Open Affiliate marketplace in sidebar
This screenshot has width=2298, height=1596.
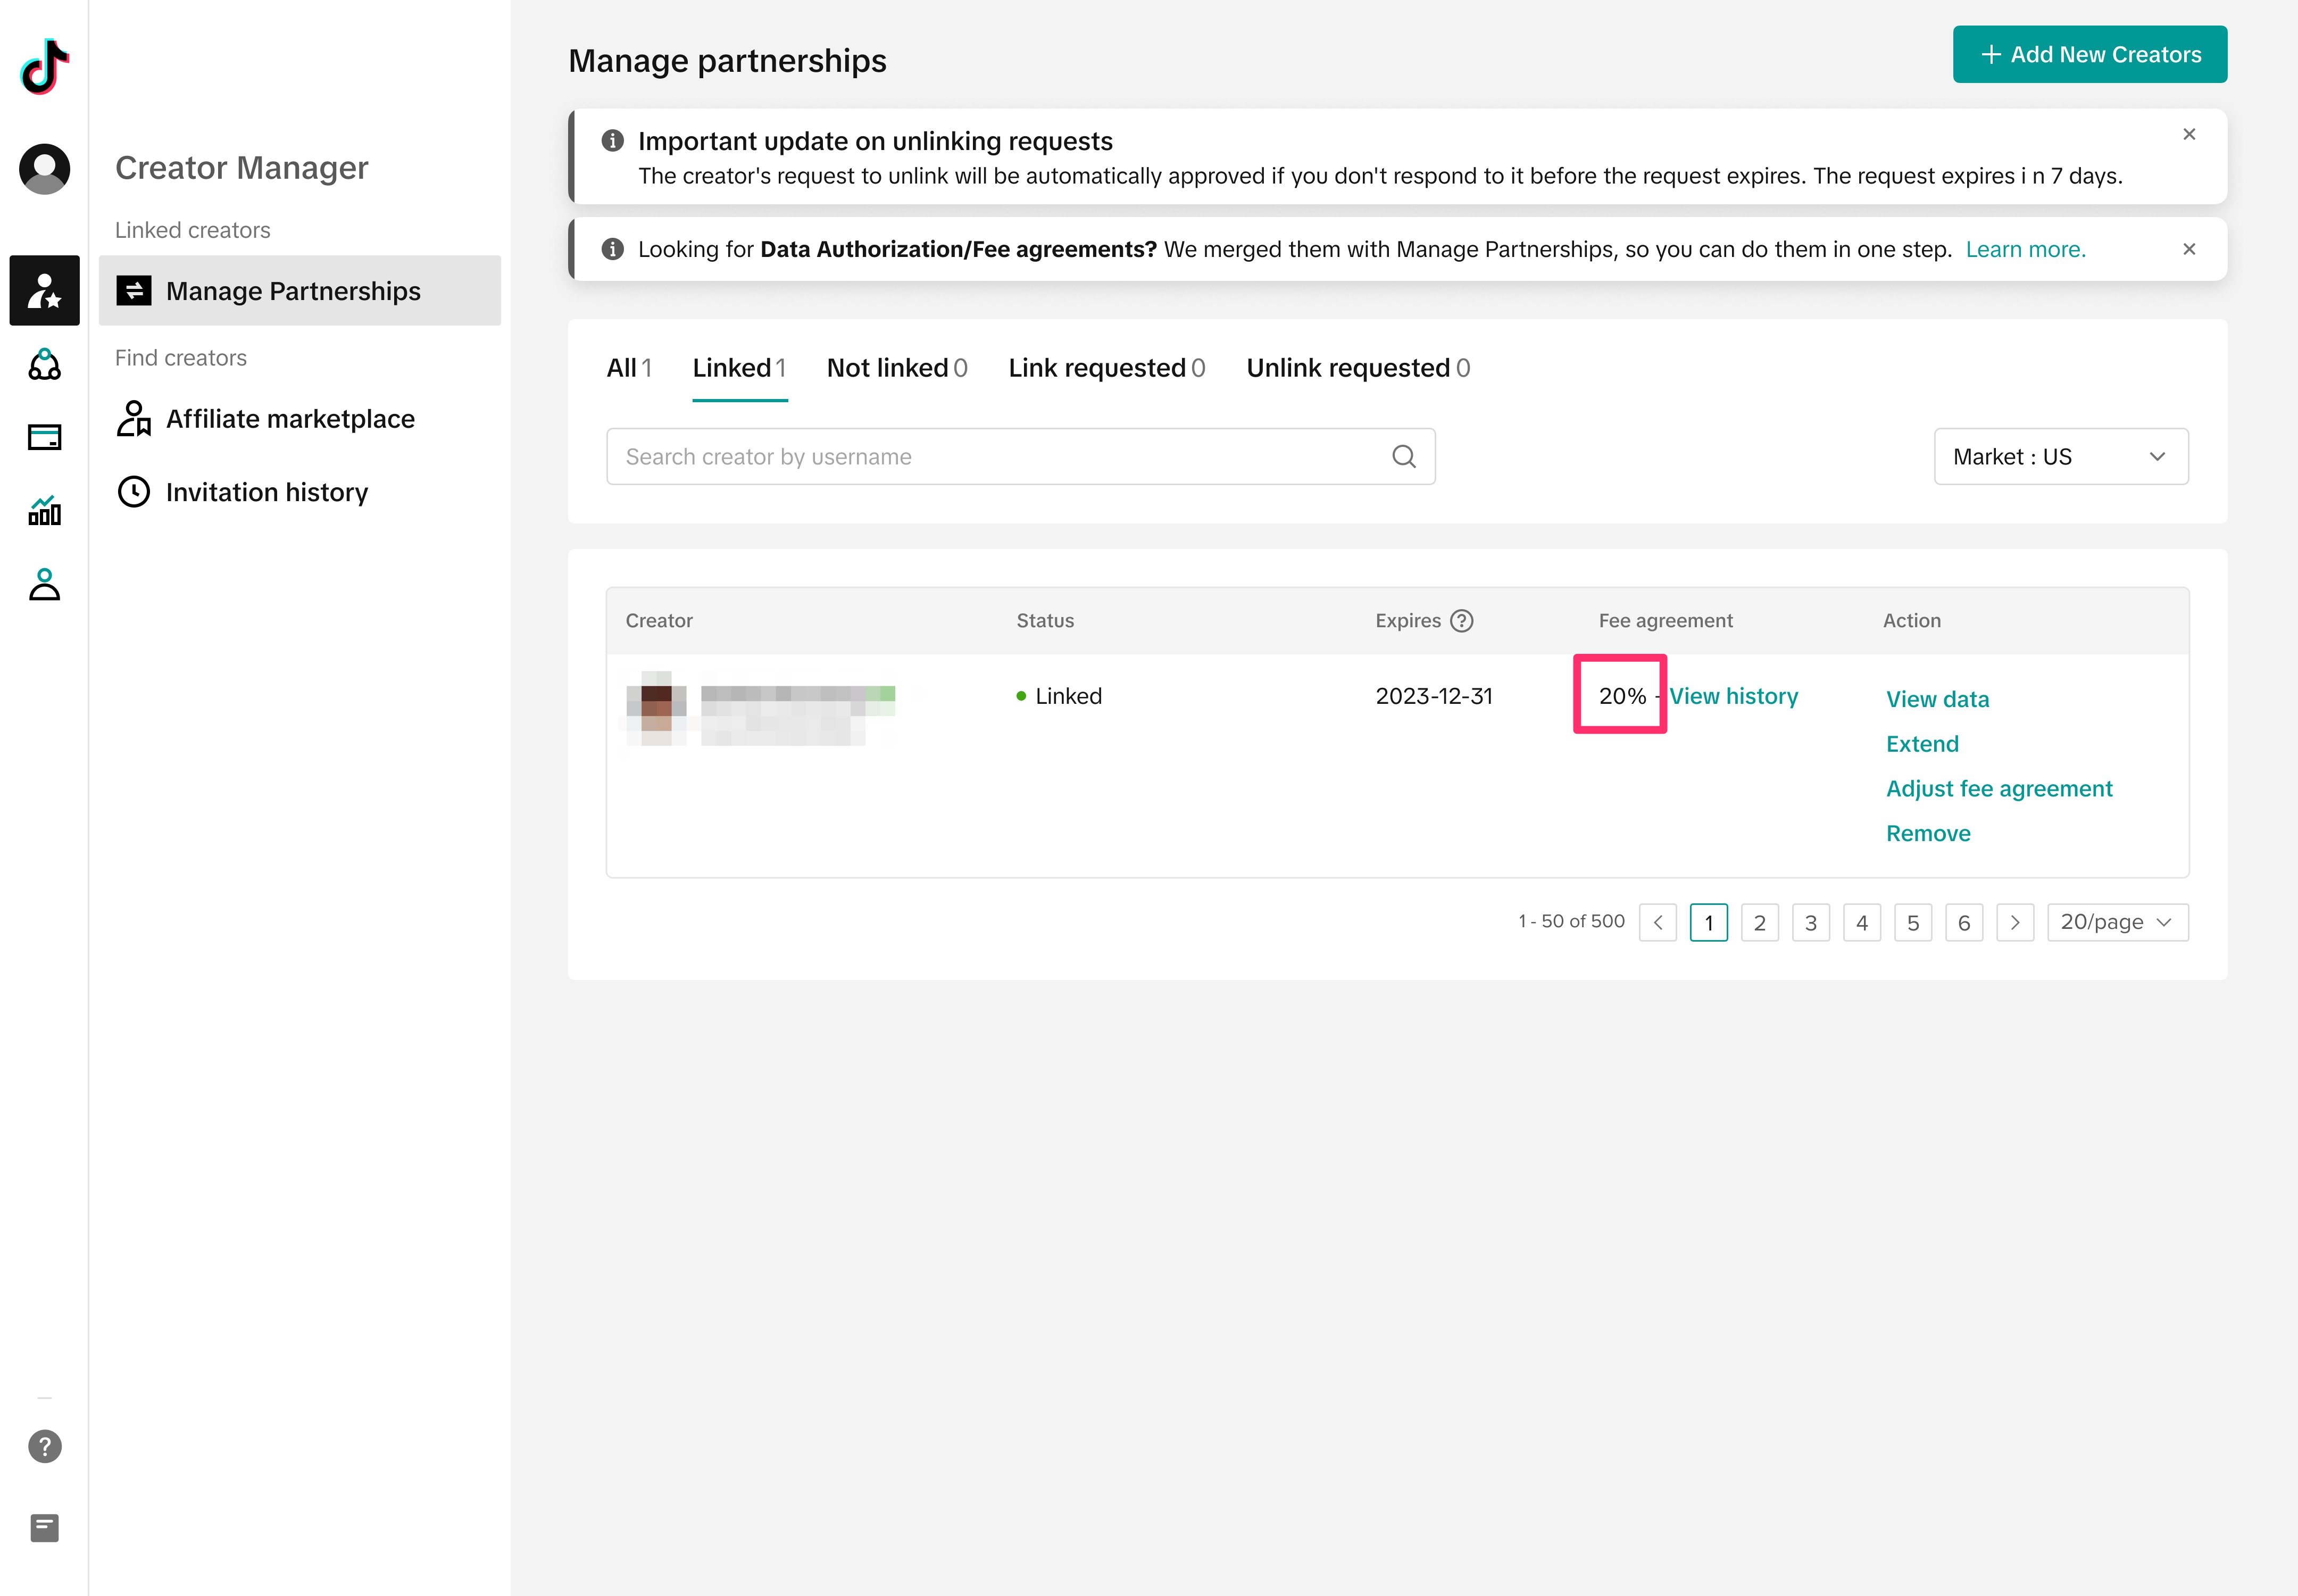[x=290, y=419]
